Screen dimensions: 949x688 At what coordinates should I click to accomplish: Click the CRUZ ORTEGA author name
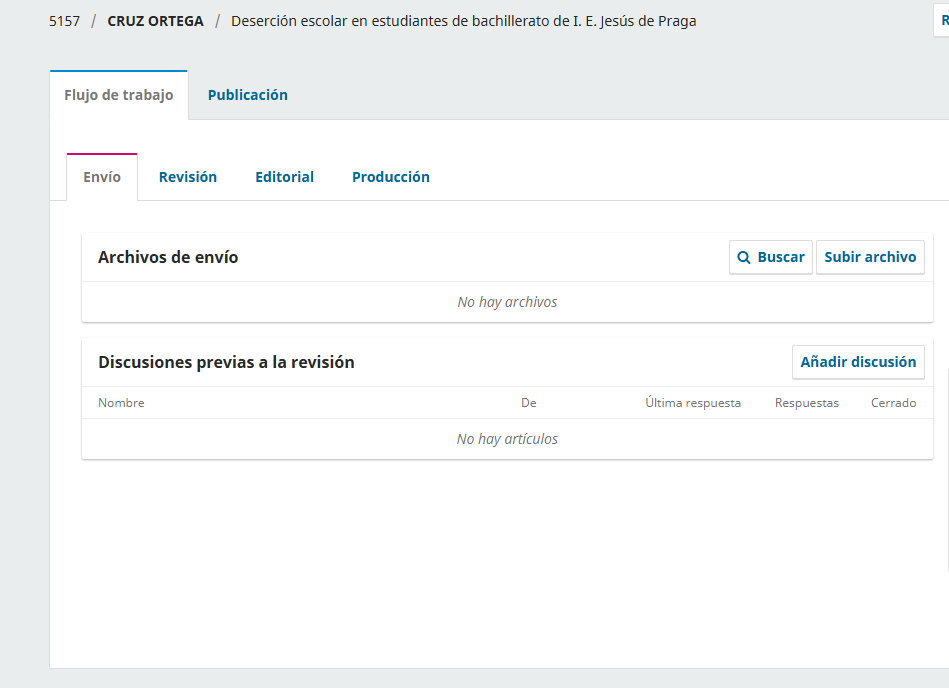[155, 21]
